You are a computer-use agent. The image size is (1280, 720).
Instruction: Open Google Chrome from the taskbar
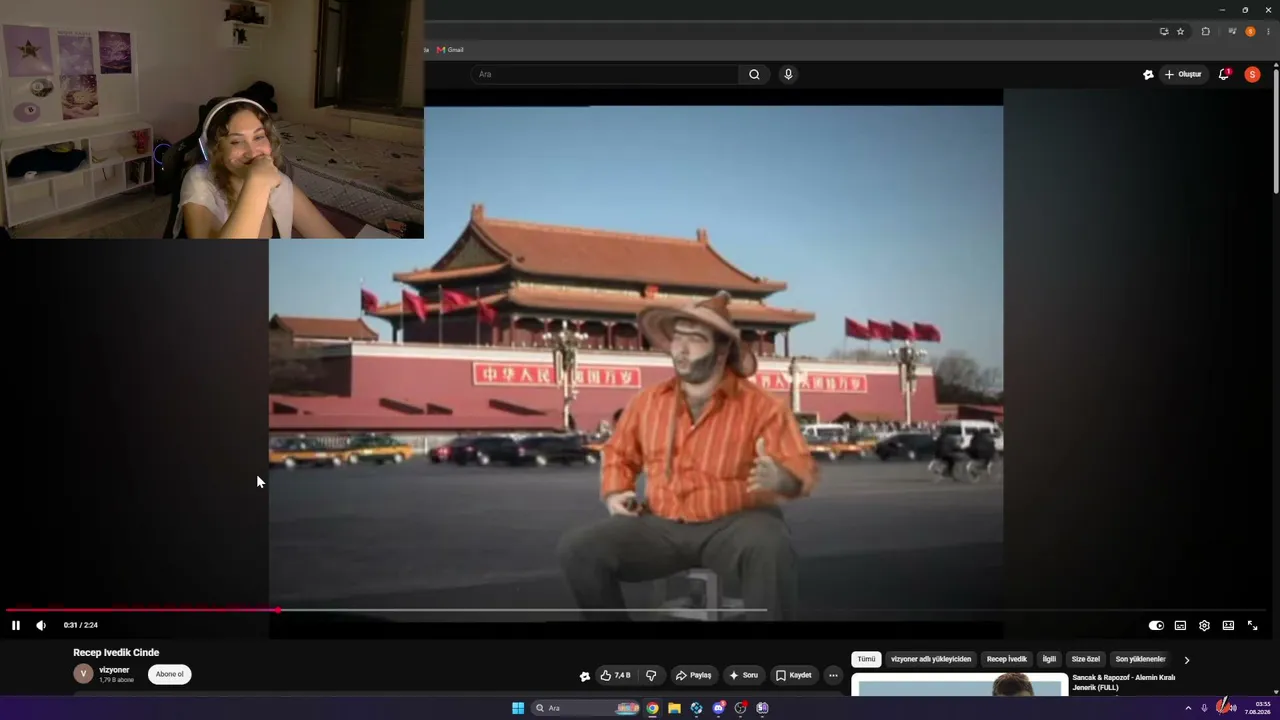coord(652,708)
